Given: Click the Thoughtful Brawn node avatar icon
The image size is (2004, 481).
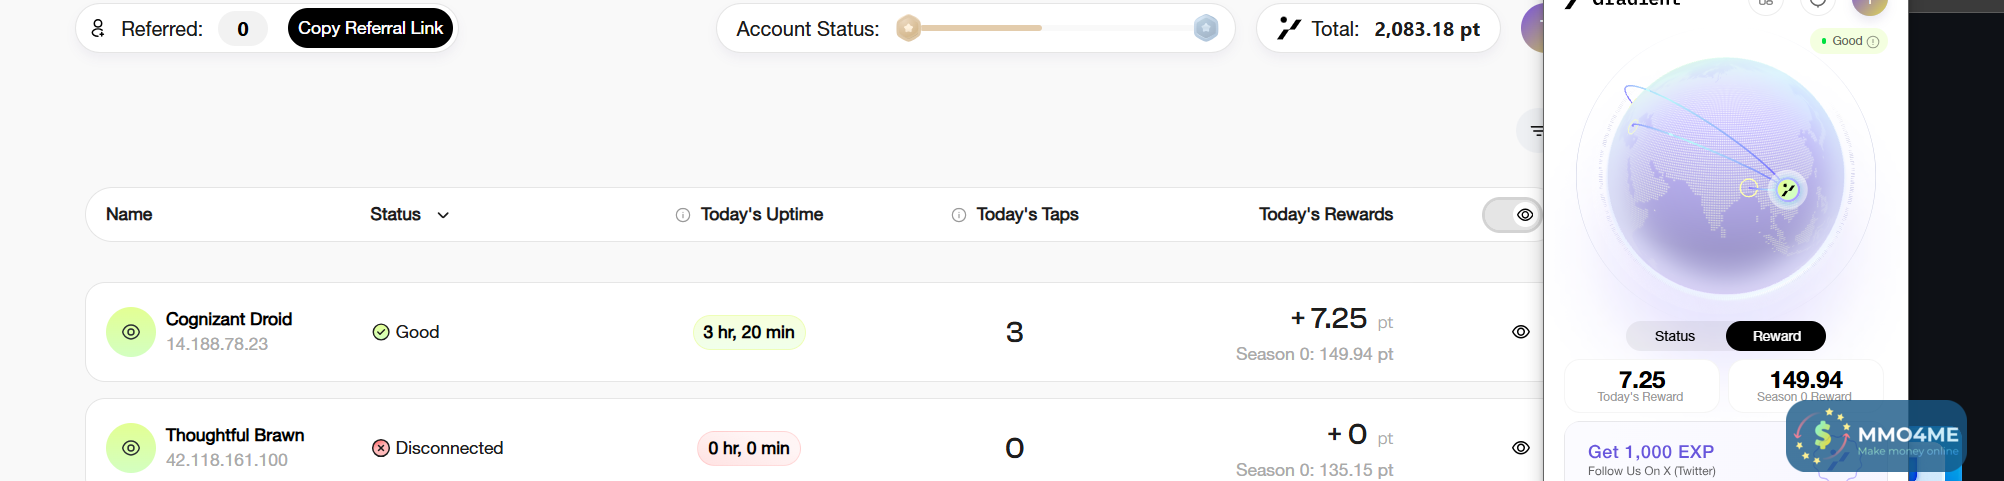Looking at the screenshot, I should coord(131,448).
